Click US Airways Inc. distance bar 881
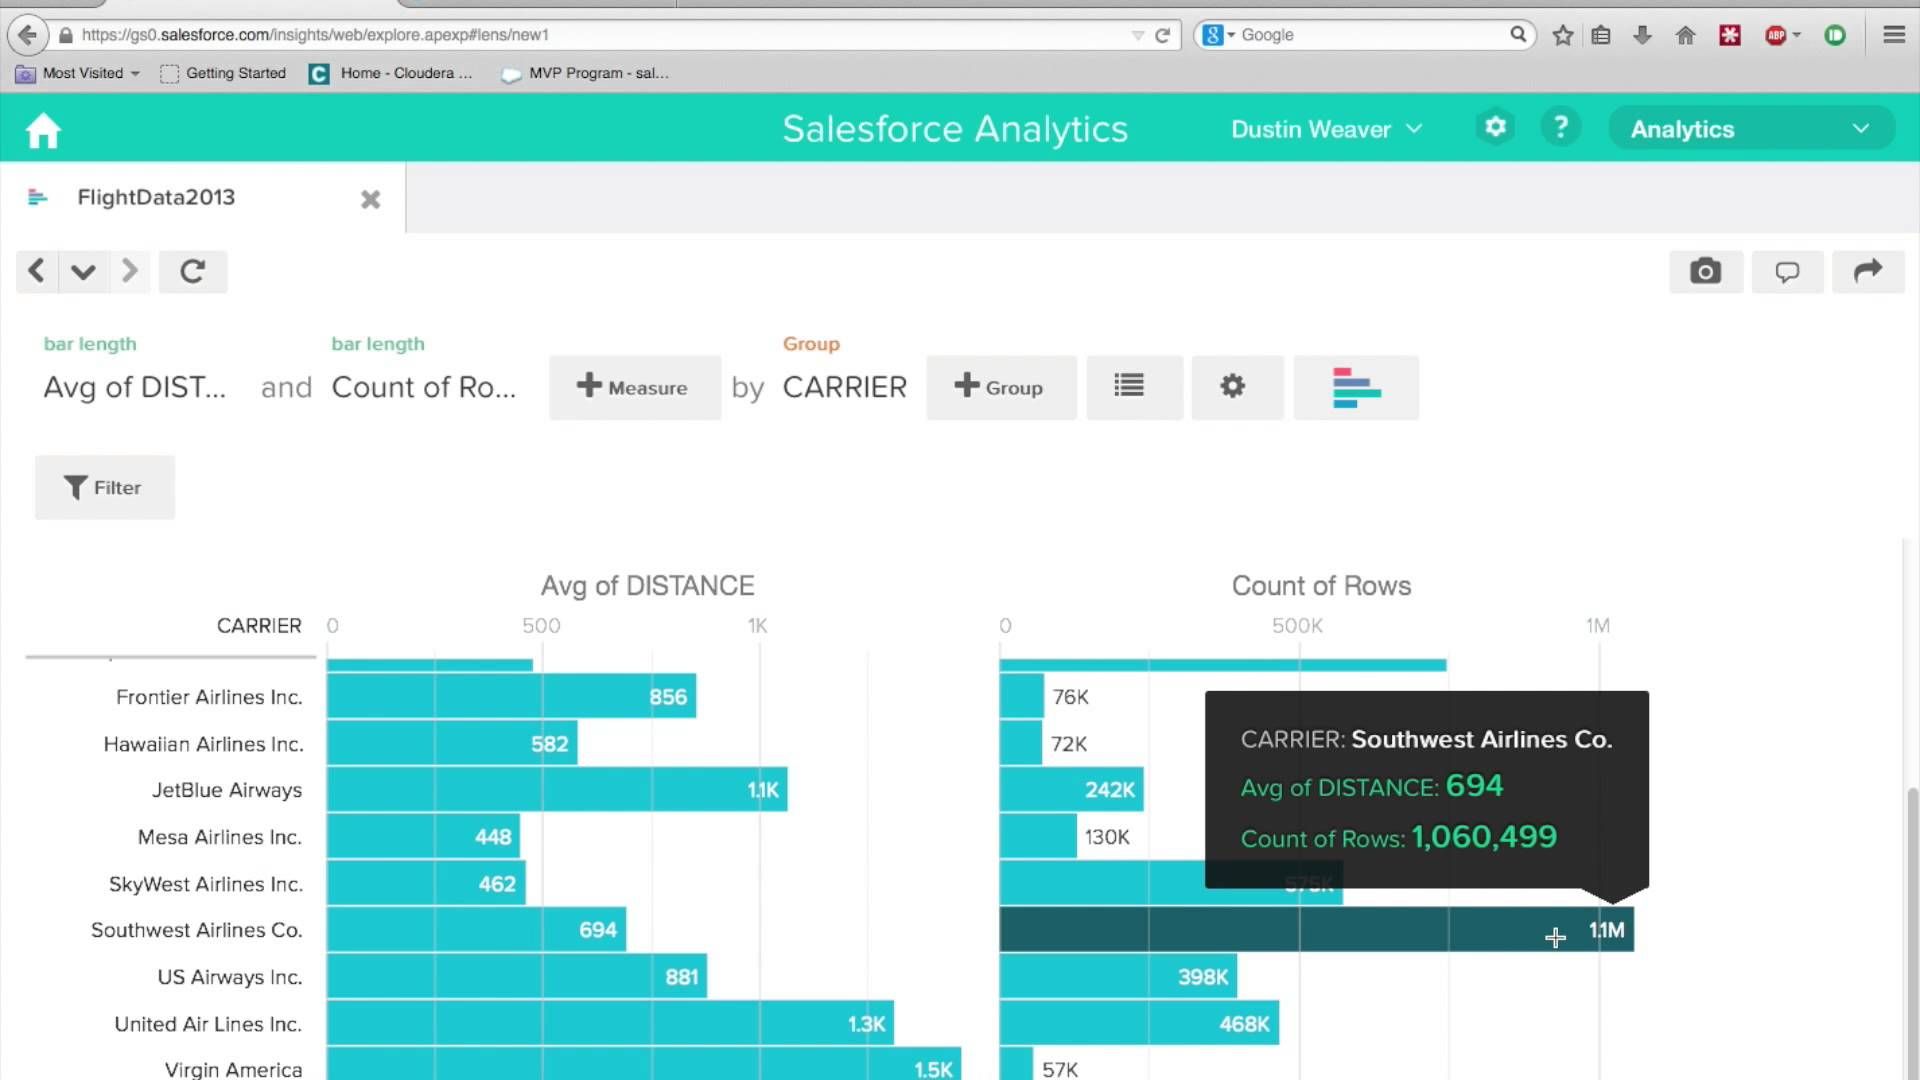Screen dimensions: 1920x1080 pyautogui.click(x=517, y=976)
